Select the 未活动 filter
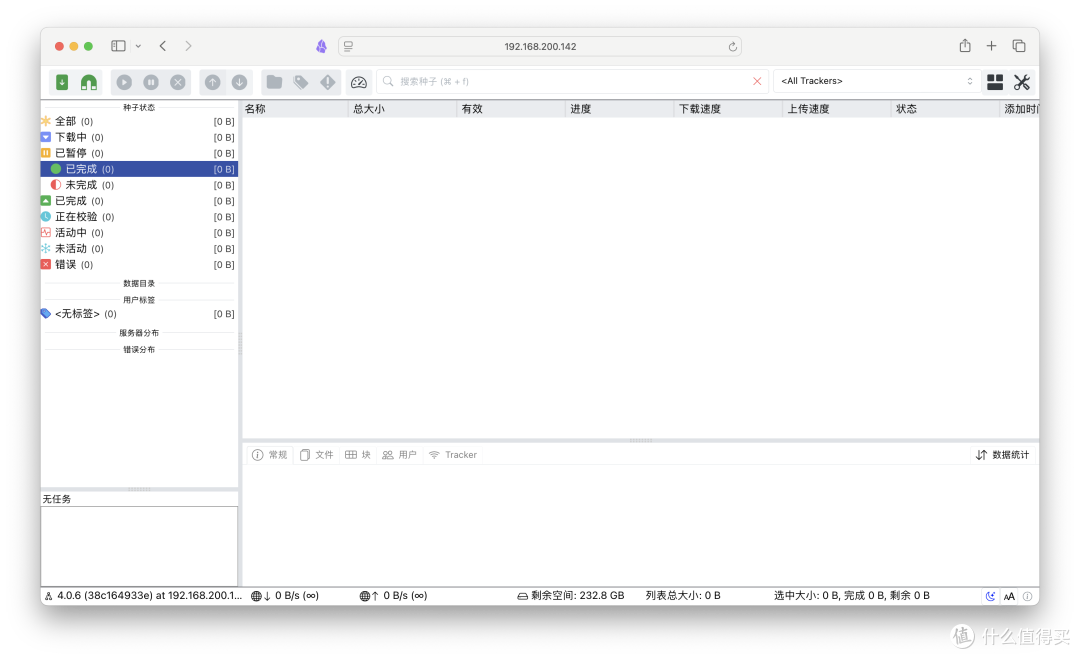Screen dimensions: 1080x659 pyautogui.click(x=138, y=249)
